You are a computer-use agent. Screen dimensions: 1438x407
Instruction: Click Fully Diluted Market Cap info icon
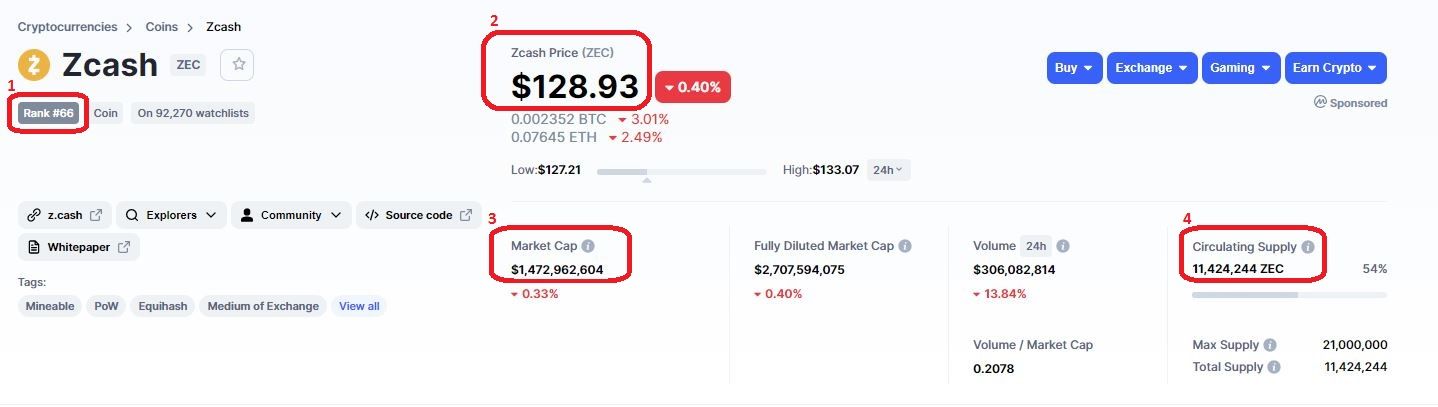click(x=905, y=246)
